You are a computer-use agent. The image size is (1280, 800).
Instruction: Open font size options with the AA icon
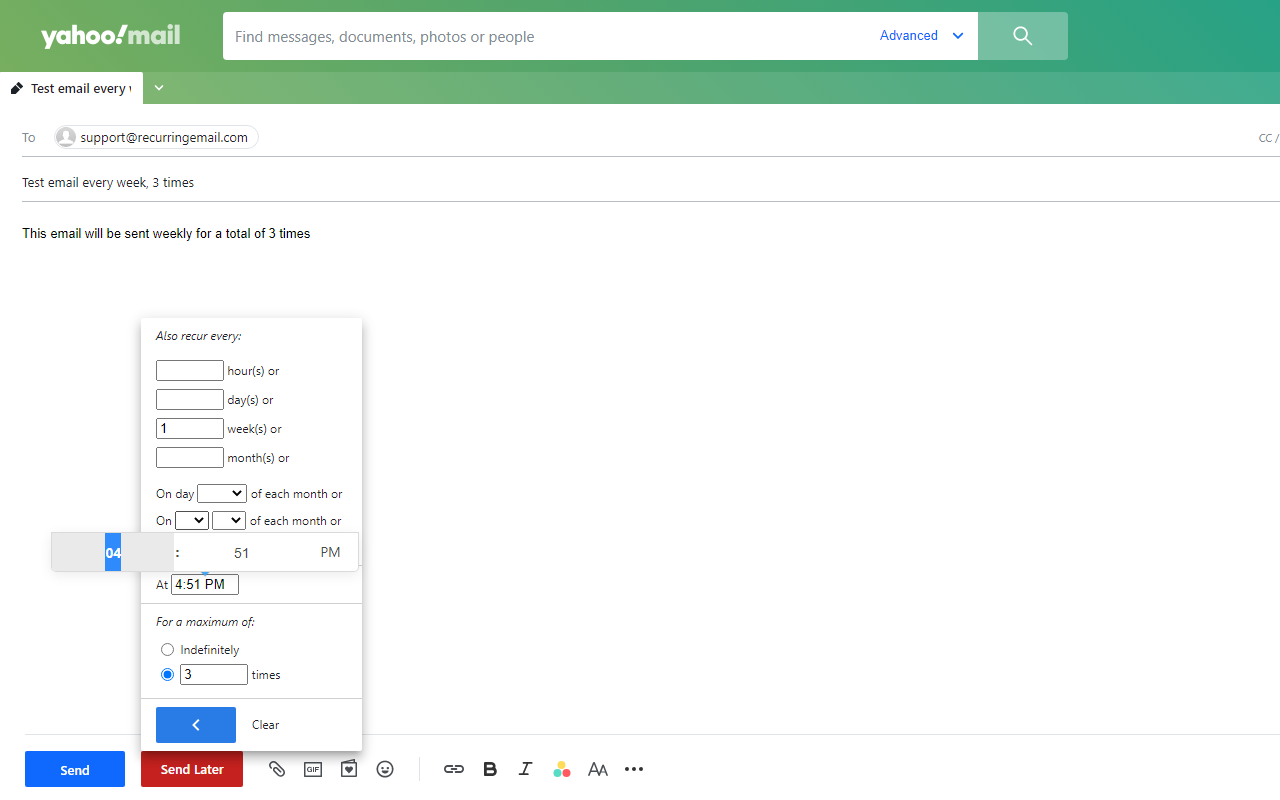point(597,769)
